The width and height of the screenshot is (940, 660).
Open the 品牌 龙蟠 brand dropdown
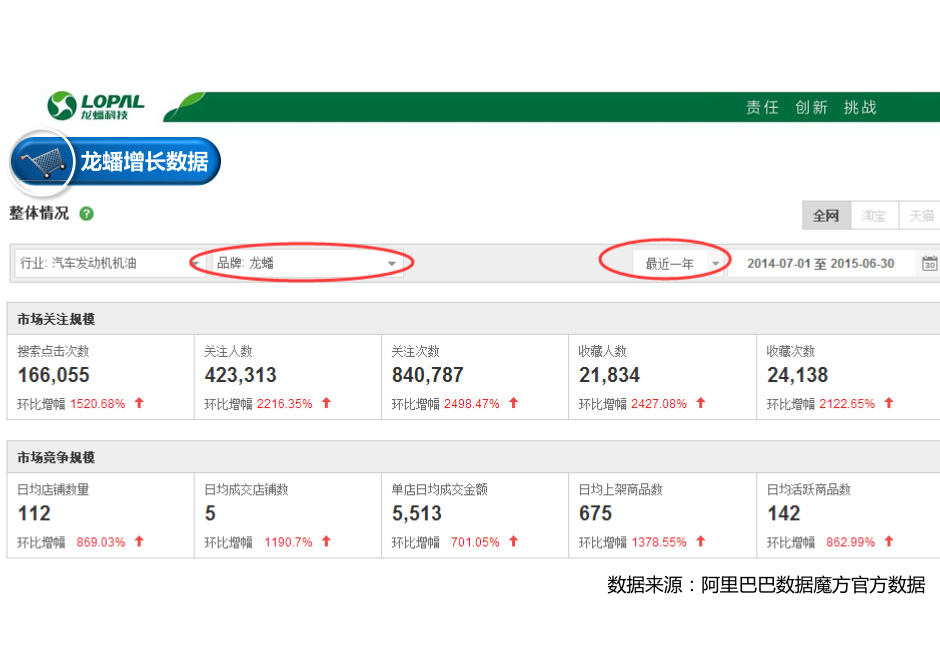point(308,263)
